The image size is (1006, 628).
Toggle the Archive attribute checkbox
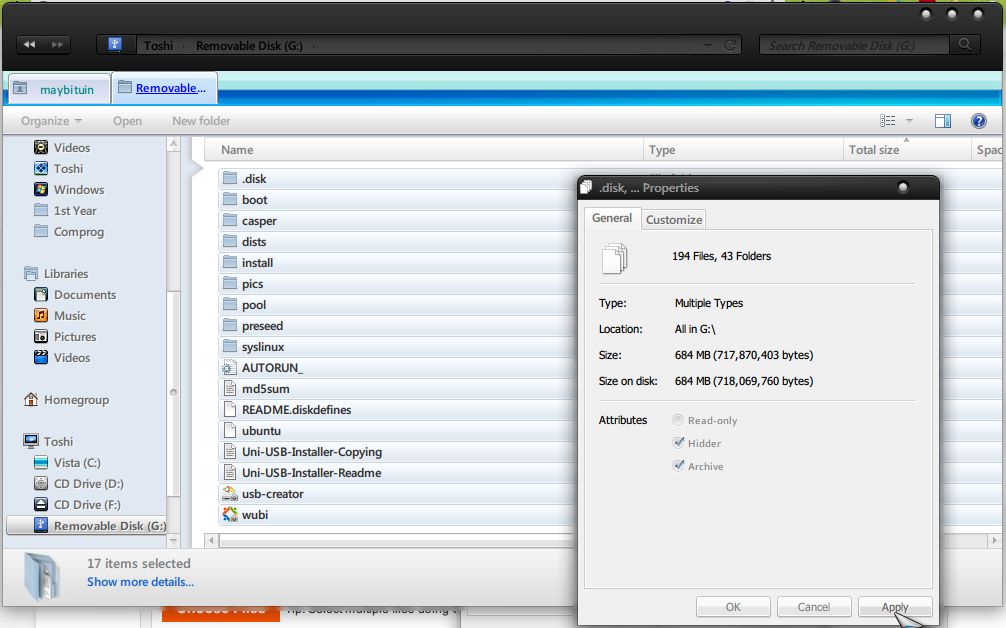(678, 466)
